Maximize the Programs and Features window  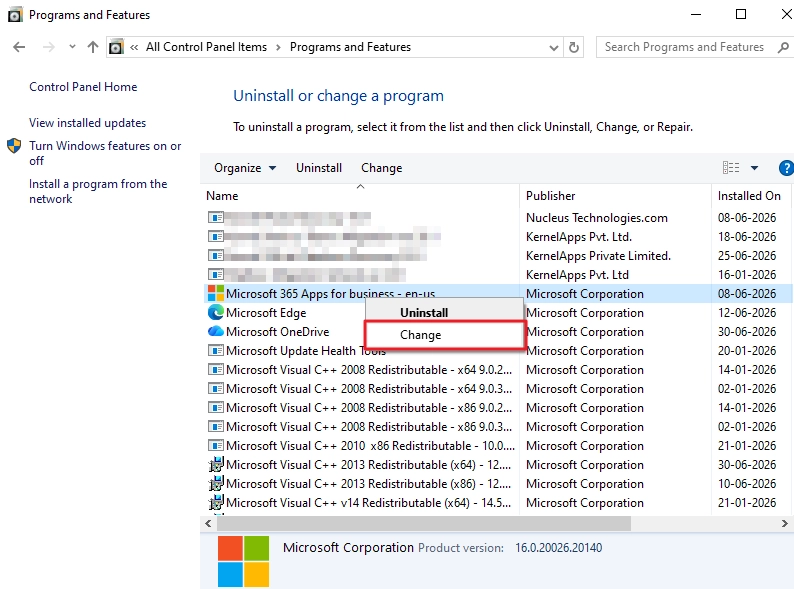pyautogui.click(x=741, y=14)
